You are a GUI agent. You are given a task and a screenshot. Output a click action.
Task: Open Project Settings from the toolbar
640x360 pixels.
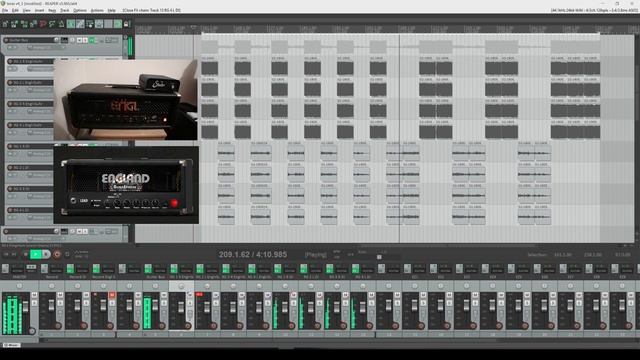(x=33, y=24)
